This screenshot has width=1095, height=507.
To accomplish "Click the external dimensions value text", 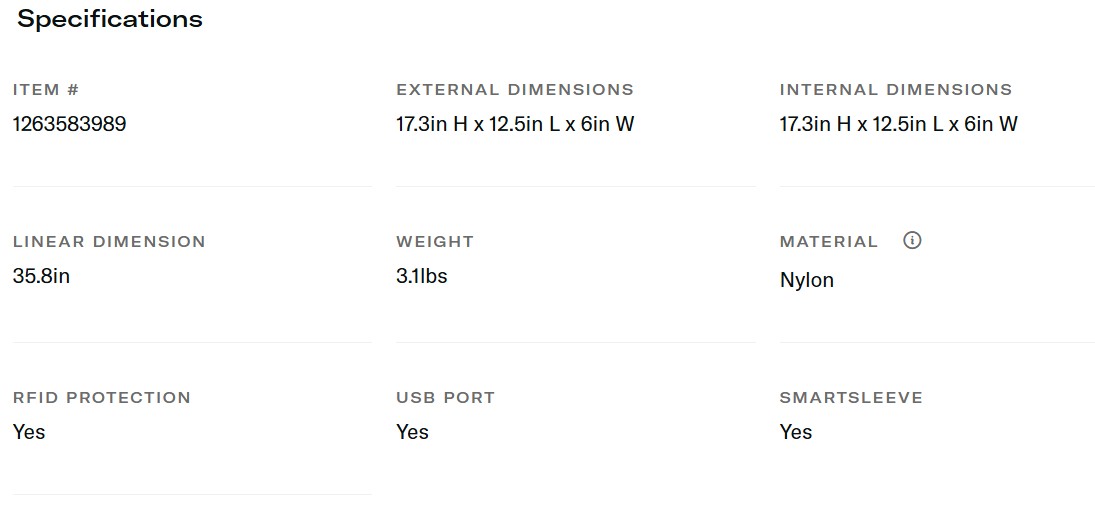I will [x=515, y=124].
